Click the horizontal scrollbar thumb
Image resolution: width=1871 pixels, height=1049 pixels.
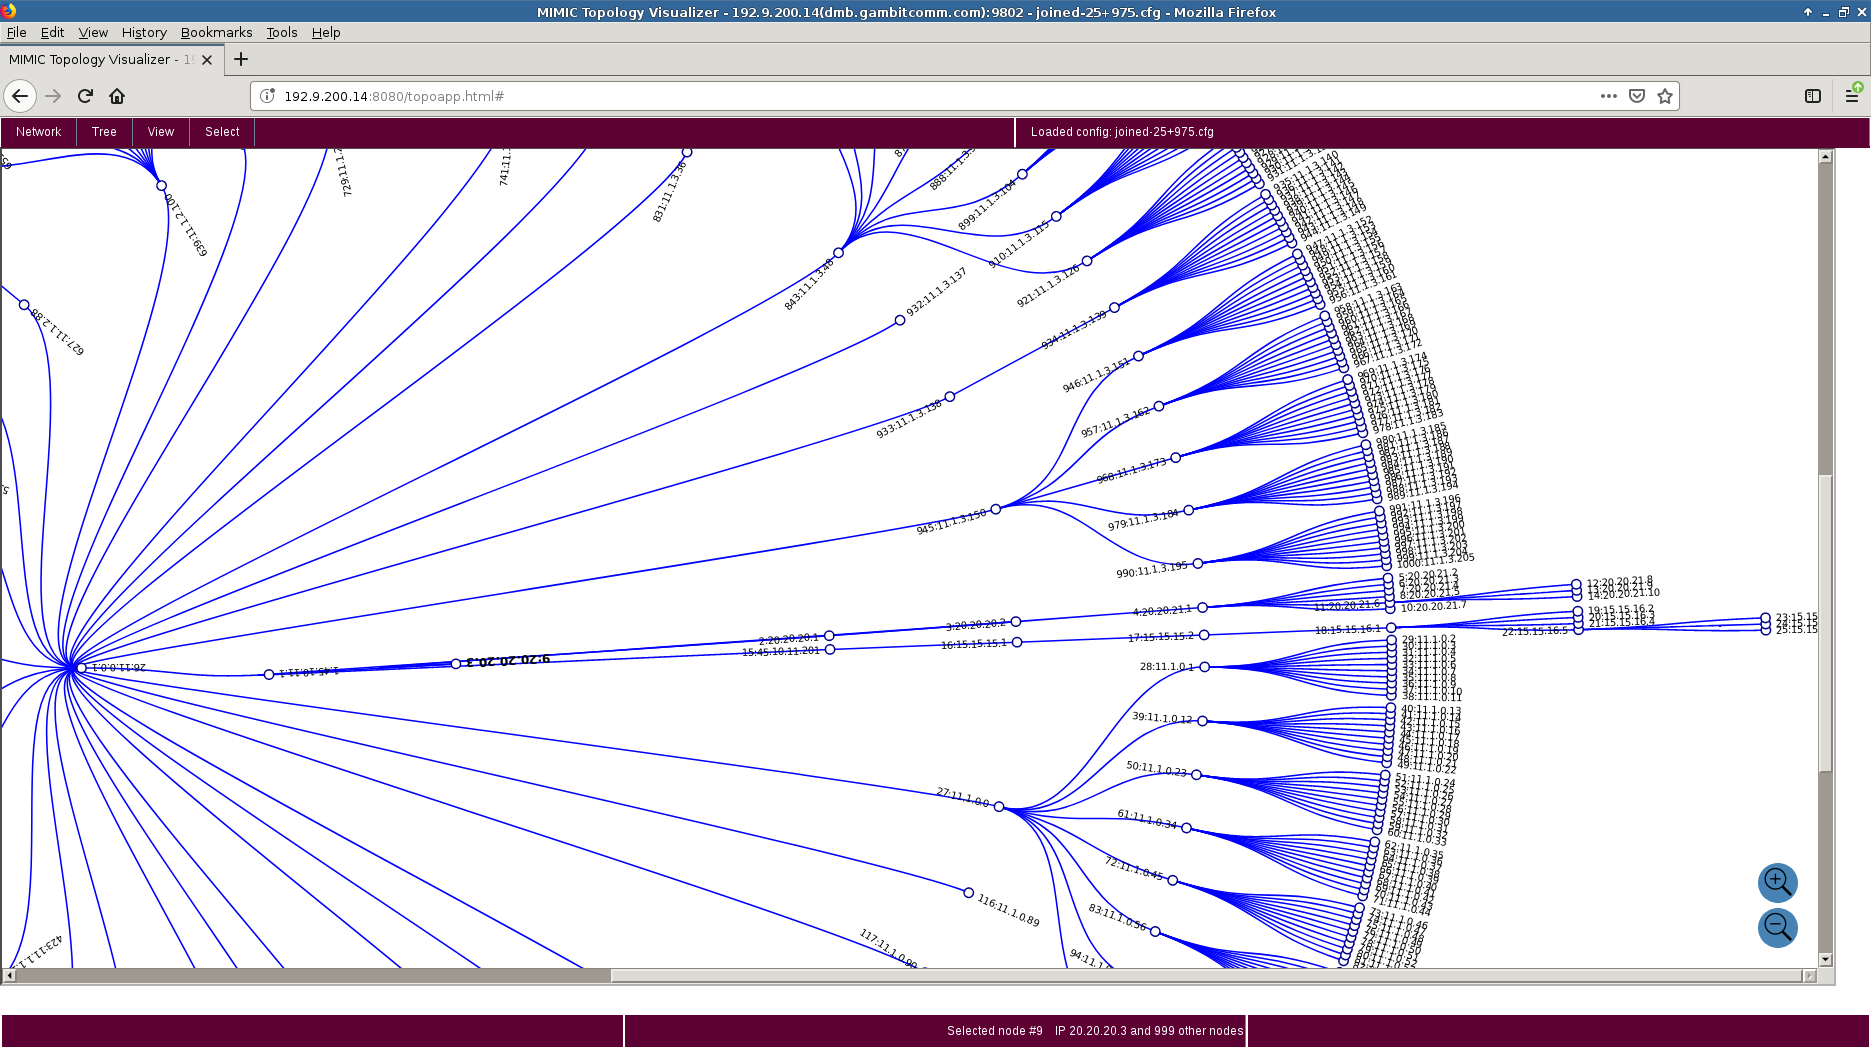point(312,975)
